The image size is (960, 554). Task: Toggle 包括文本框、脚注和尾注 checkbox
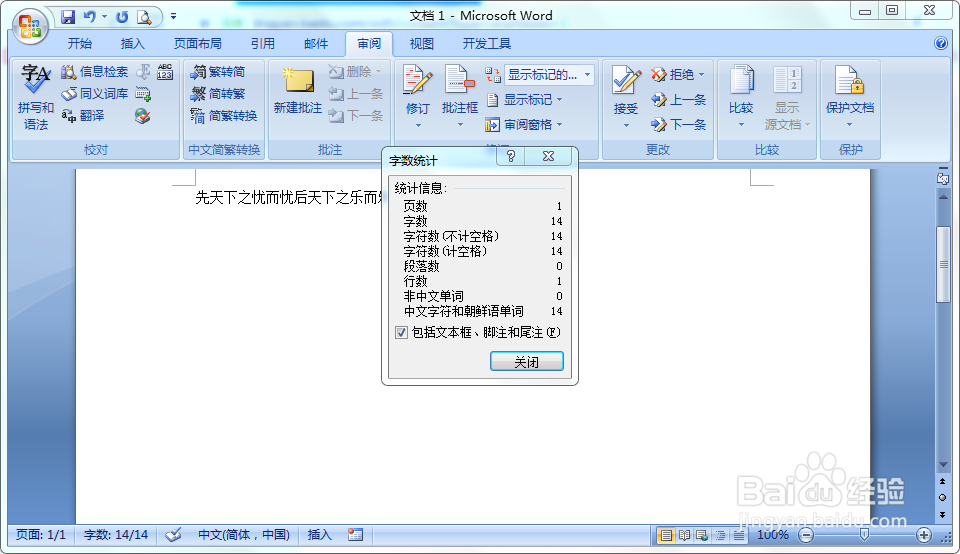point(402,332)
